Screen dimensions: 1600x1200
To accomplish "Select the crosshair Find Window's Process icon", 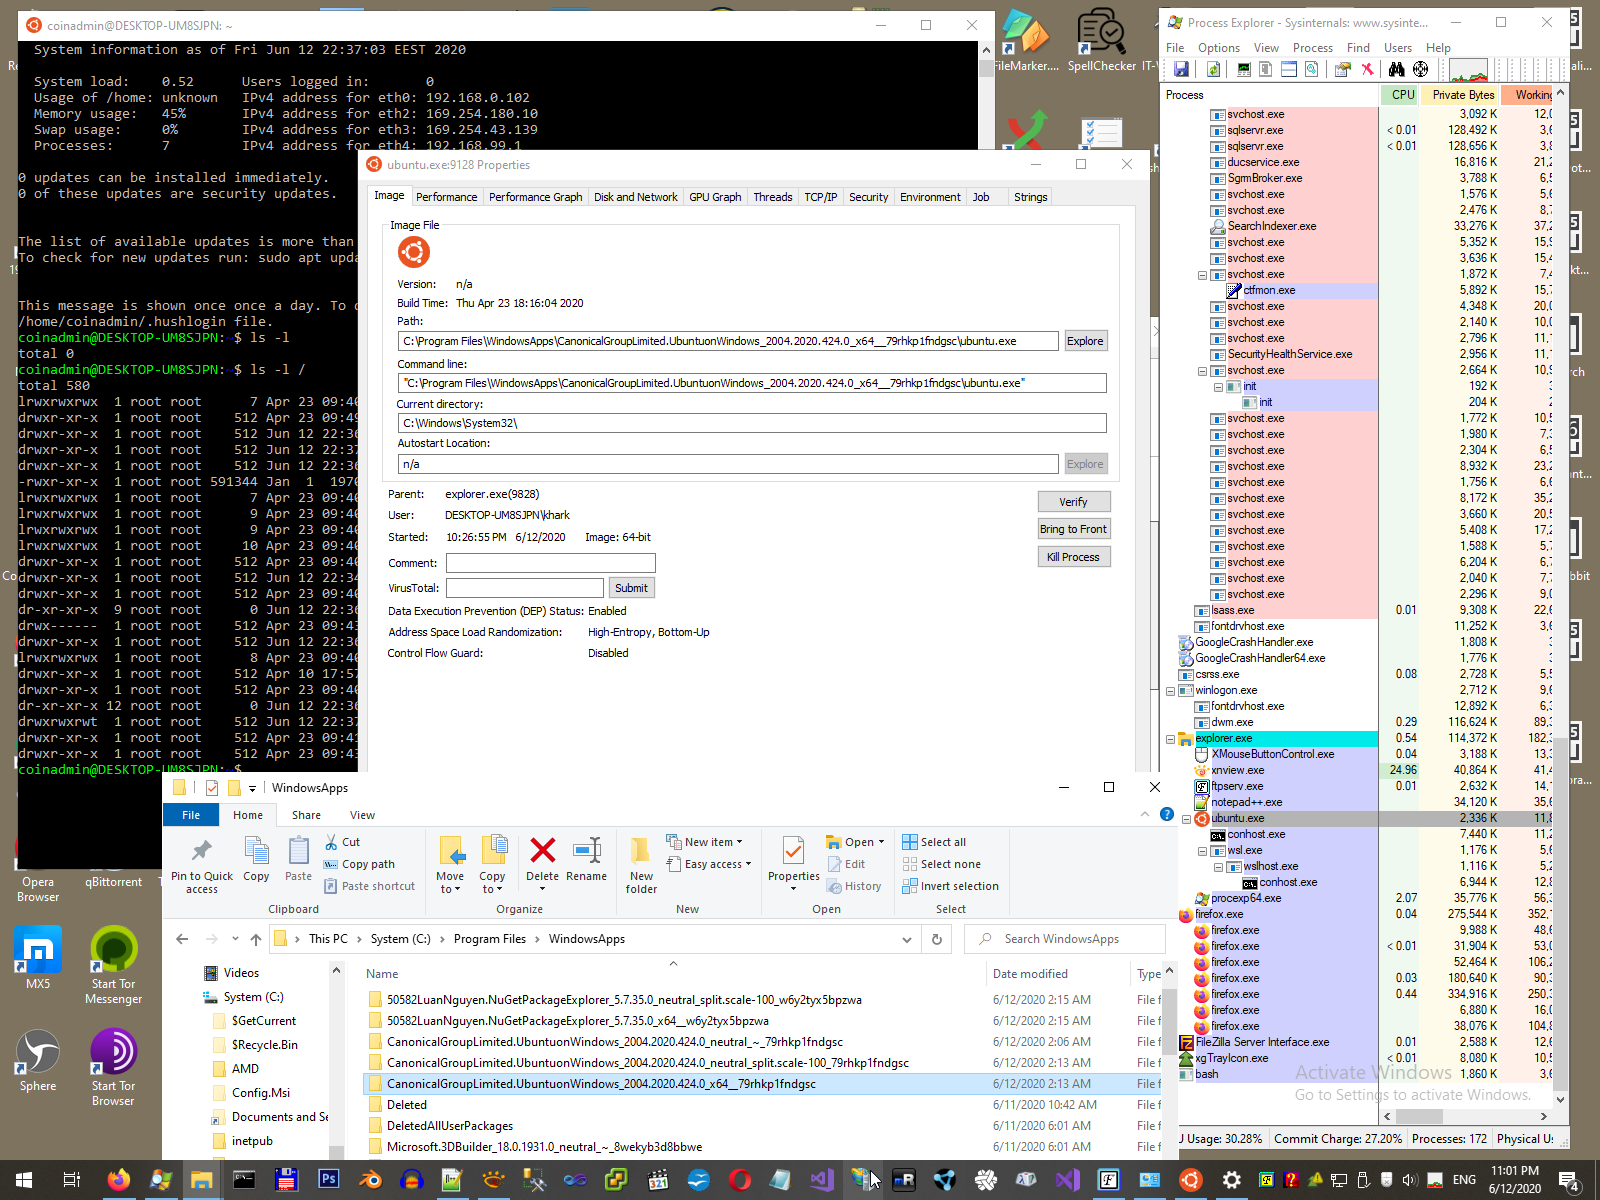I will (1420, 69).
